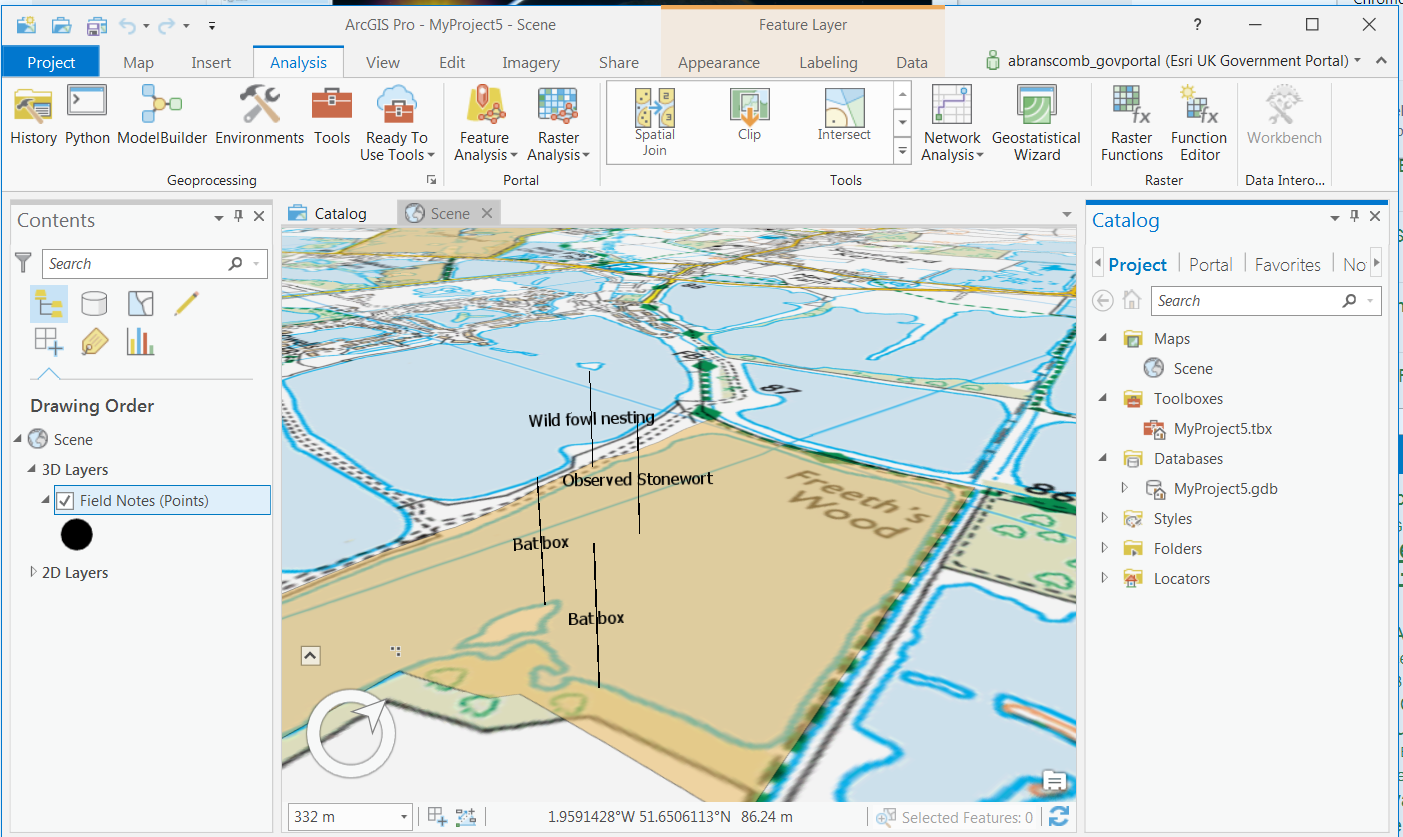The width and height of the screenshot is (1403, 837).
Task: Switch to the Imagery ribbon tab
Action: [x=530, y=62]
